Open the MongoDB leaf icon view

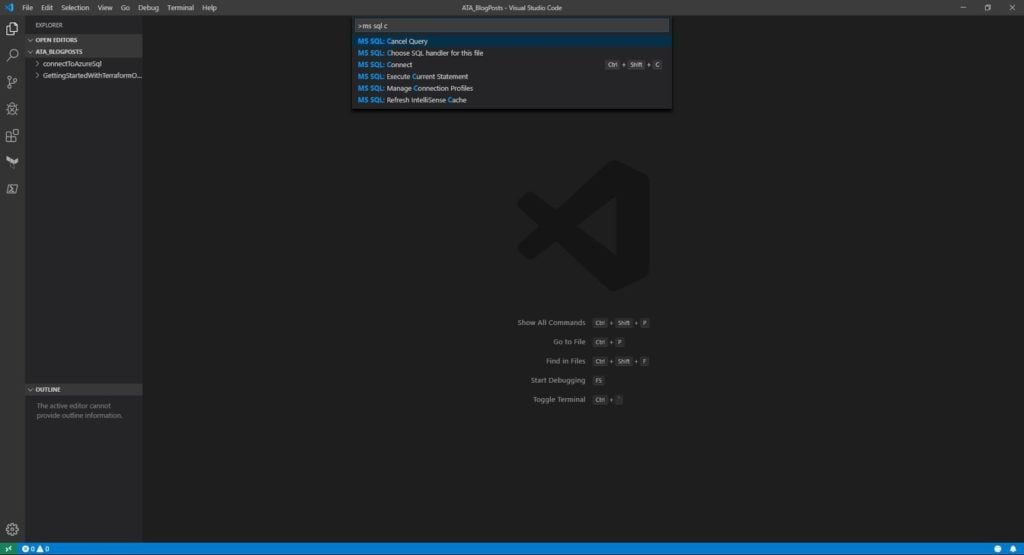click(12, 162)
